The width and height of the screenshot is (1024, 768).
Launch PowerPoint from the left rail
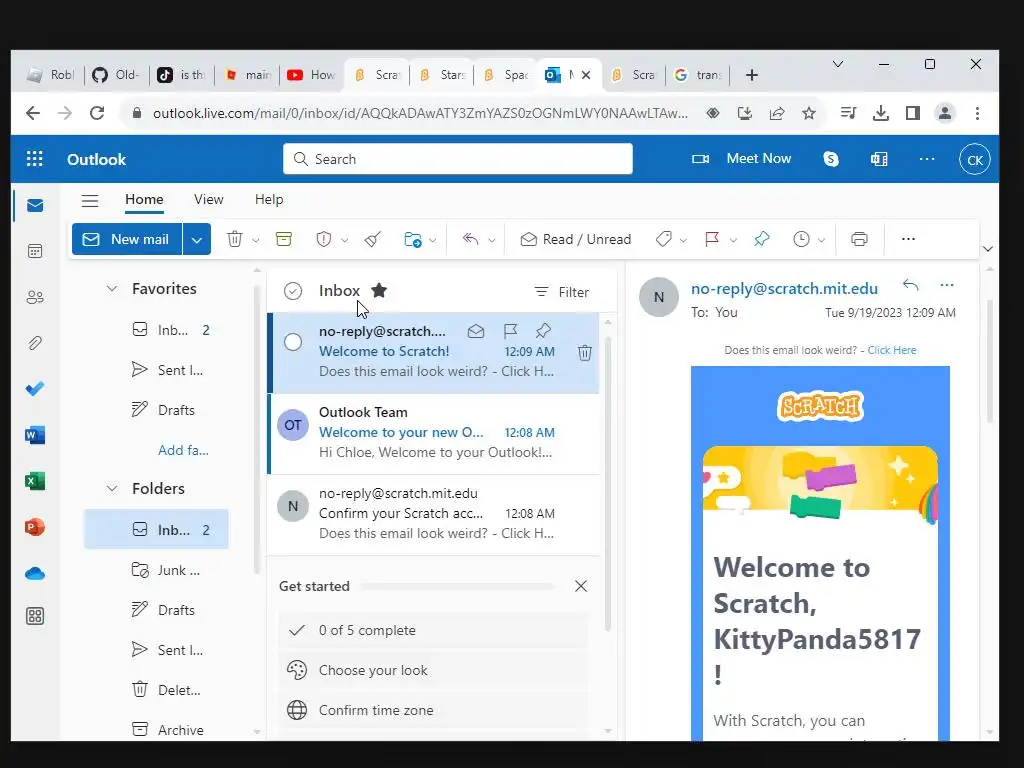pyautogui.click(x=35, y=527)
